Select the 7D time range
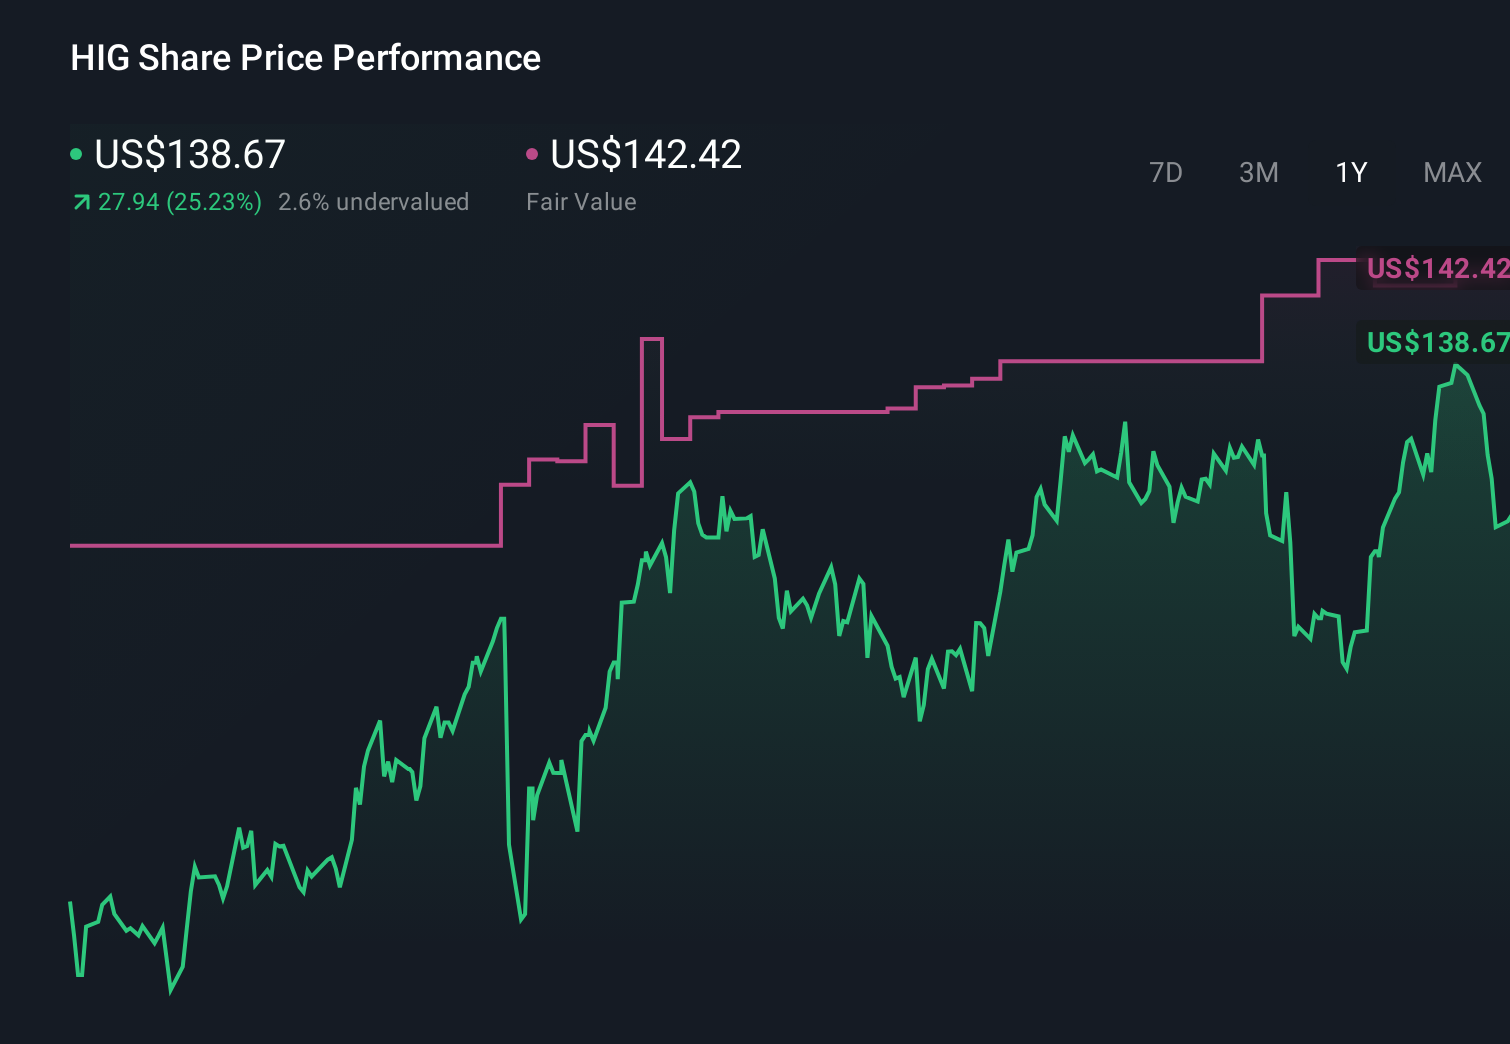 1166,172
